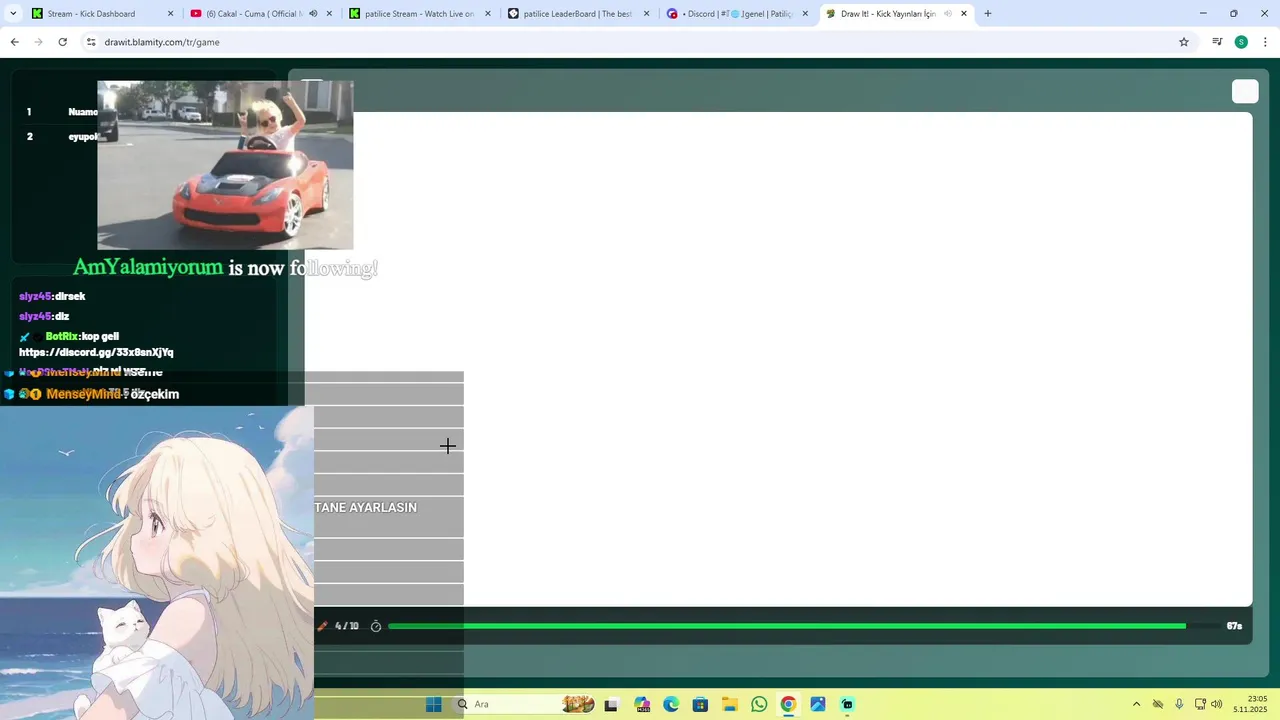Open the media control icon in Chrome toolbar
This screenshot has width=1280, height=720.
pos(1217,42)
